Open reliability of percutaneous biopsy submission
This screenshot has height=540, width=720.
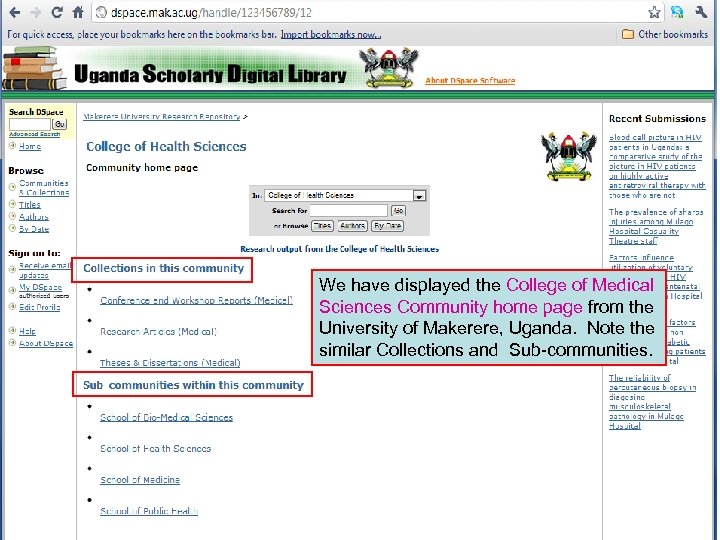[x=652, y=402]
